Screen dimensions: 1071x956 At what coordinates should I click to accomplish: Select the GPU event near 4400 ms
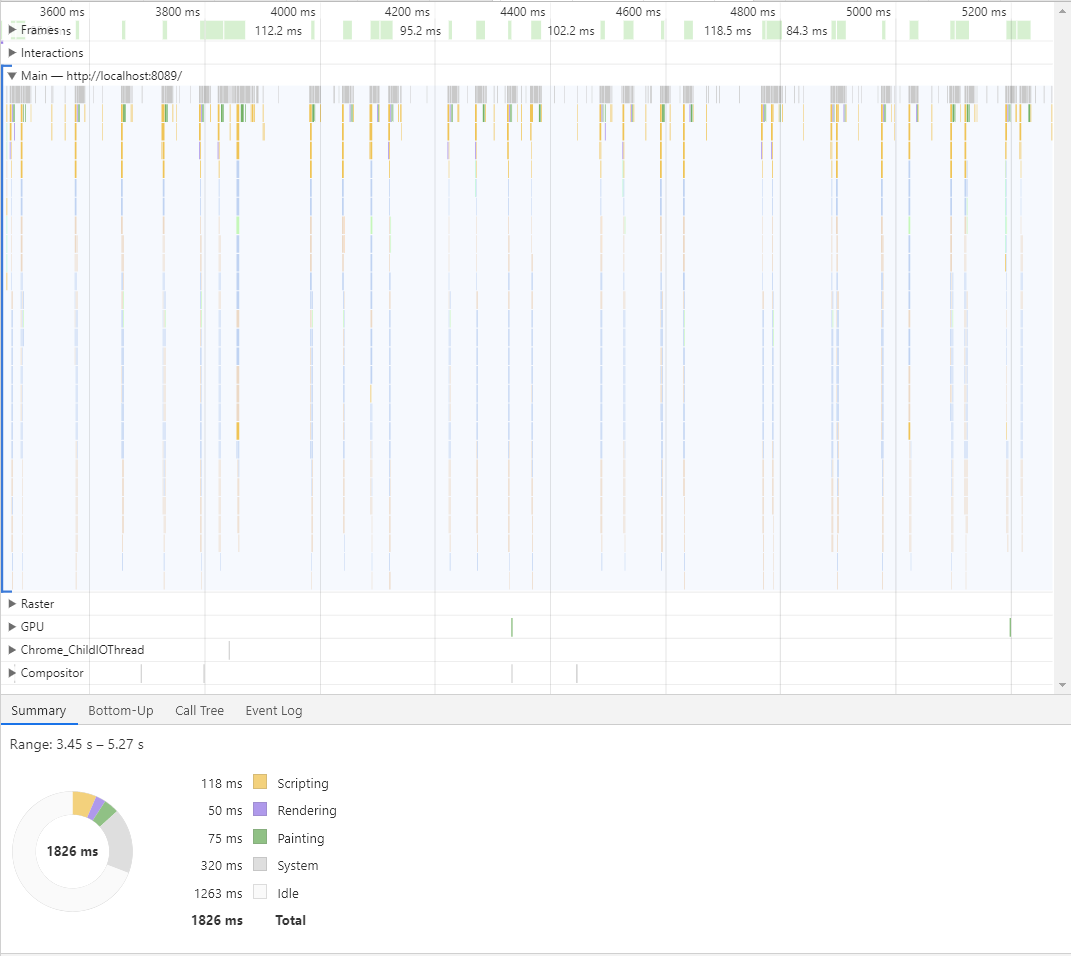tap(512, 627)
